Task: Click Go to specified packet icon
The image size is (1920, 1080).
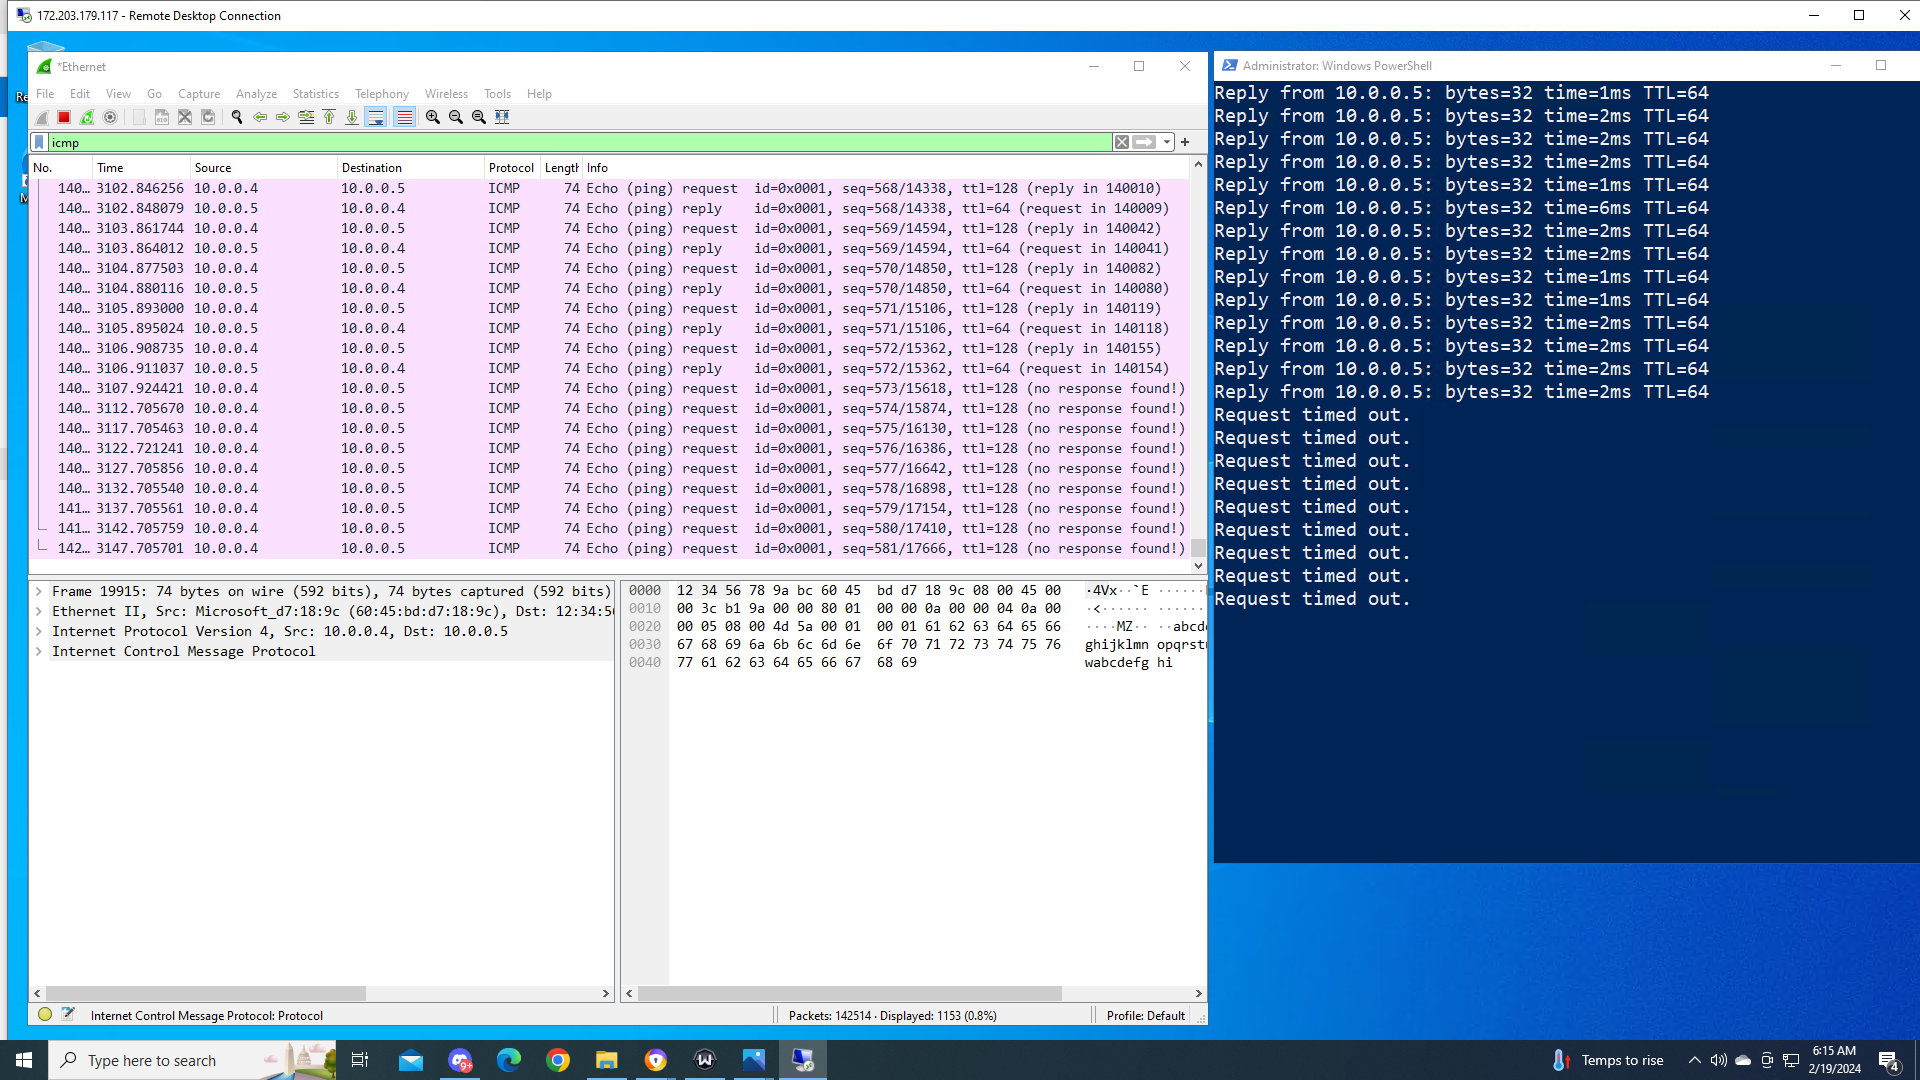Action: pos(306,117)
